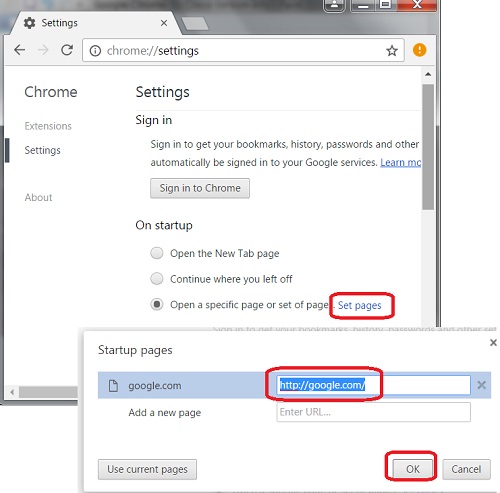Click the Sign in to Chrome button
This screenshot has height=493, width=500.
(200, 188)
